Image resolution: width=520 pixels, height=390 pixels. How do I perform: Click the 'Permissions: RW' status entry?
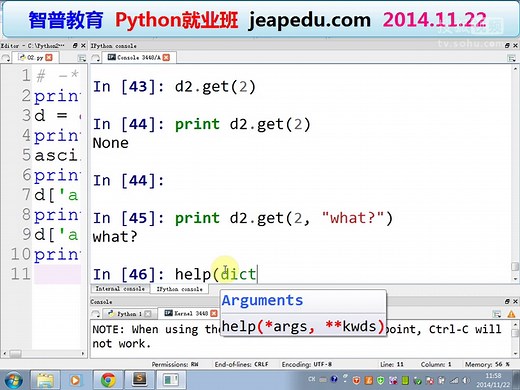point(175,364)
